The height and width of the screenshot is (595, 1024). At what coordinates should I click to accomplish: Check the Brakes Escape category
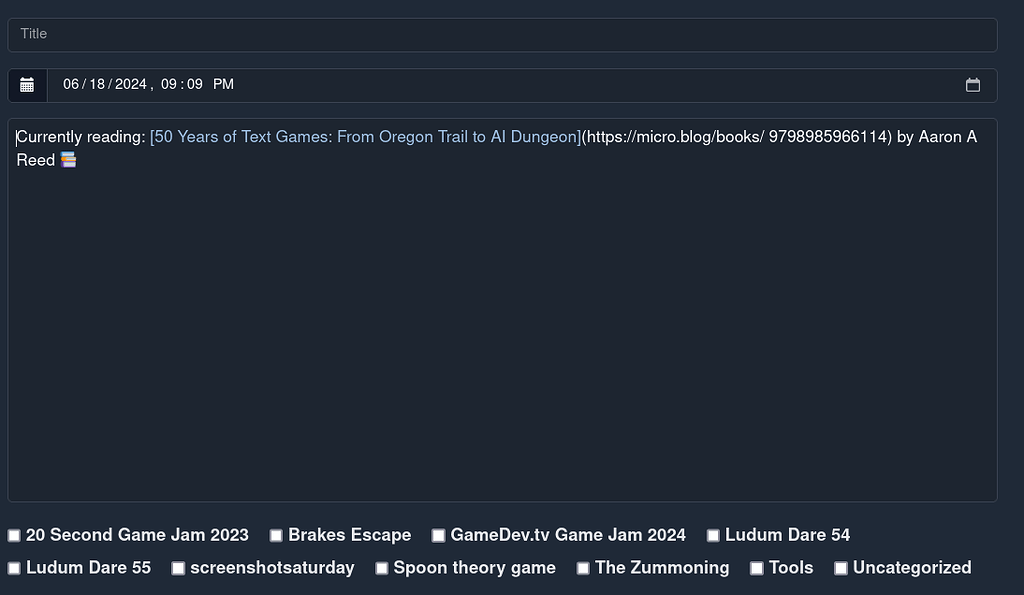tap(276, 536)
